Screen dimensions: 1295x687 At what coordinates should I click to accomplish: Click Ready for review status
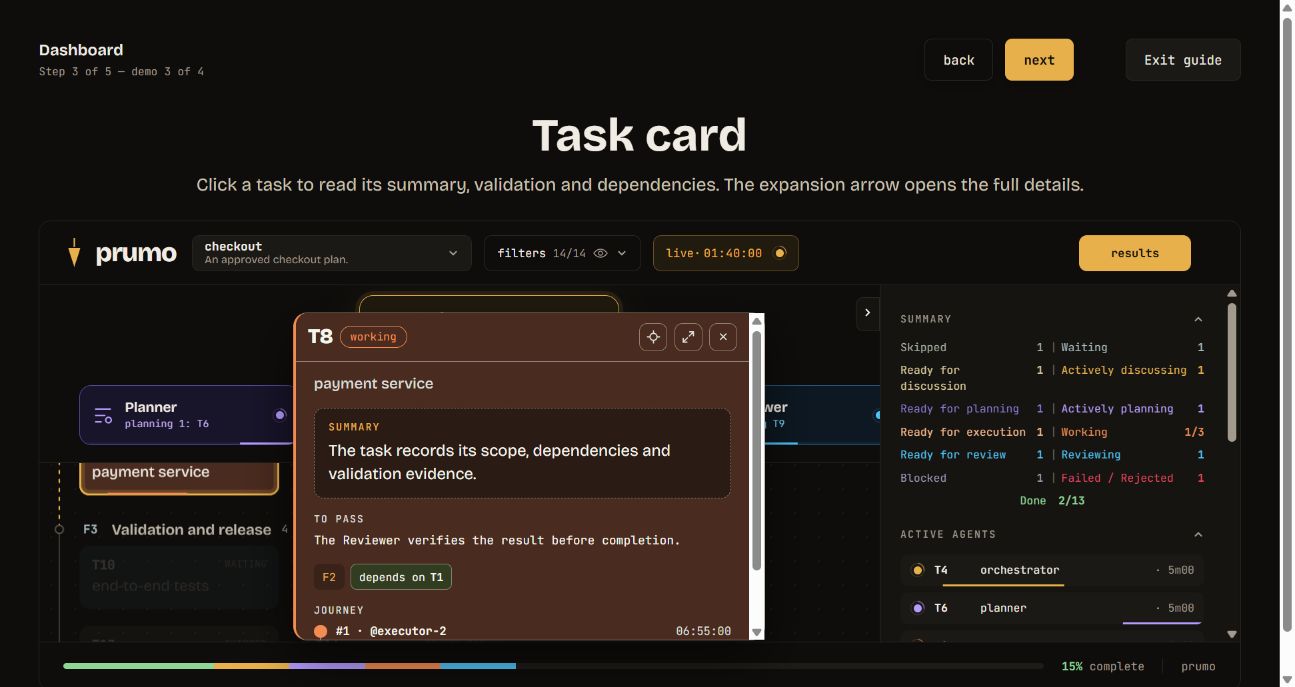[x=971, y=455]
